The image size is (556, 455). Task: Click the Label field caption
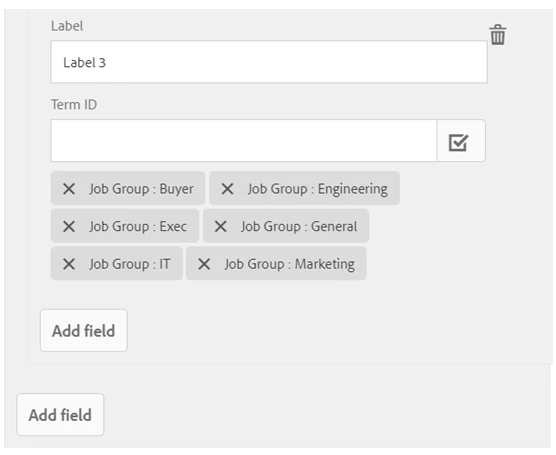(x=67, y=26)
